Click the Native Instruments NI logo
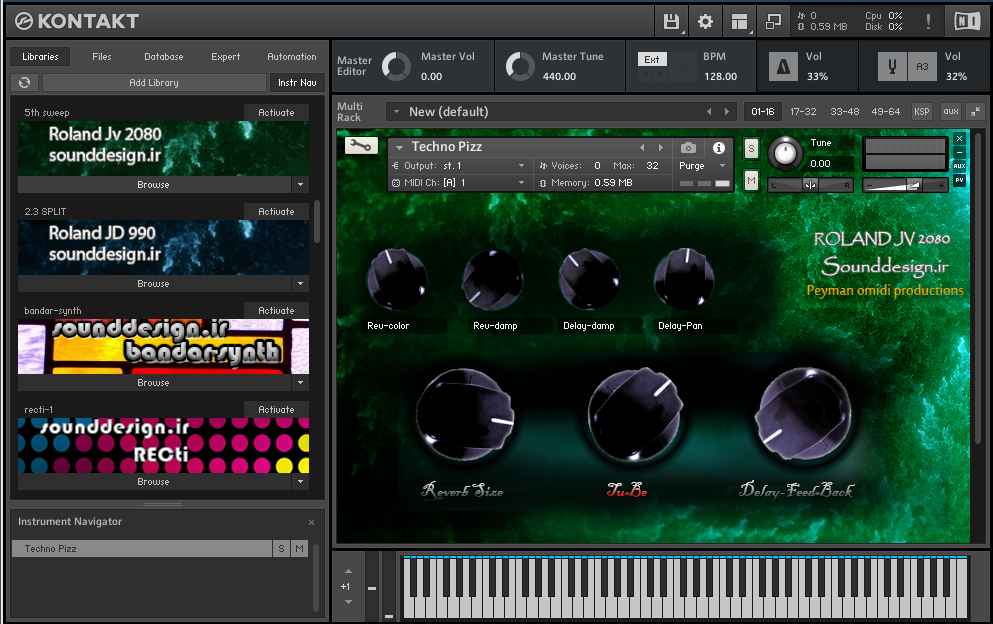This screenshot has width=993, height=624. click(967, 22)
